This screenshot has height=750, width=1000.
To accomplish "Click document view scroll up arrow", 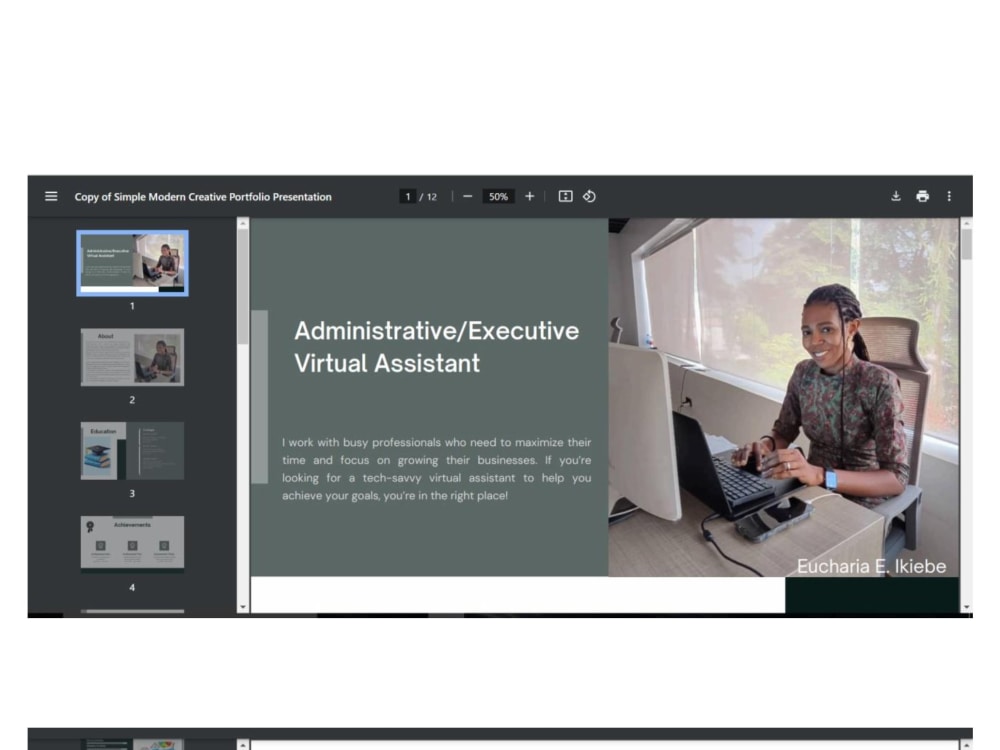I will click(x=967, y=223).
